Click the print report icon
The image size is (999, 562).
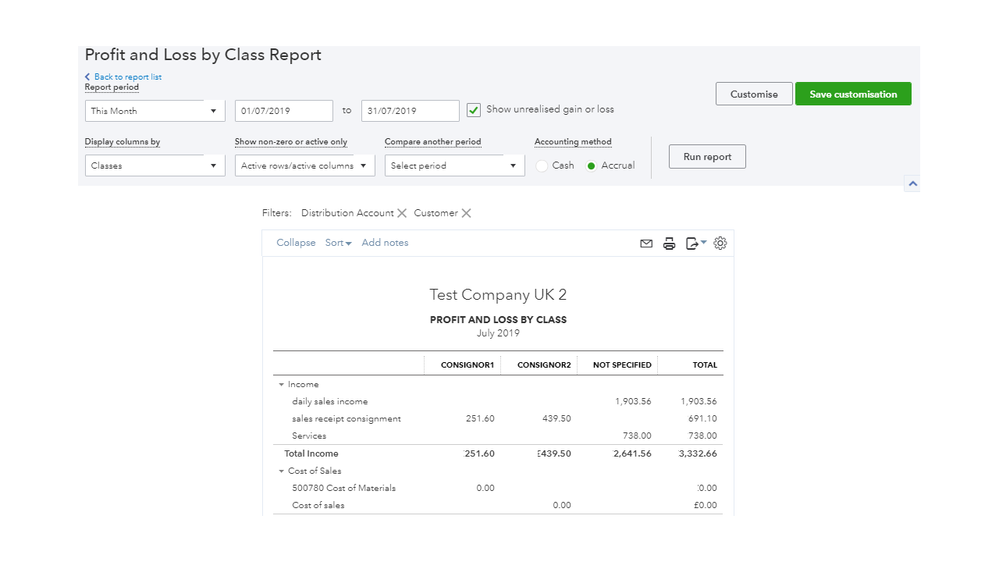point(670,243)
